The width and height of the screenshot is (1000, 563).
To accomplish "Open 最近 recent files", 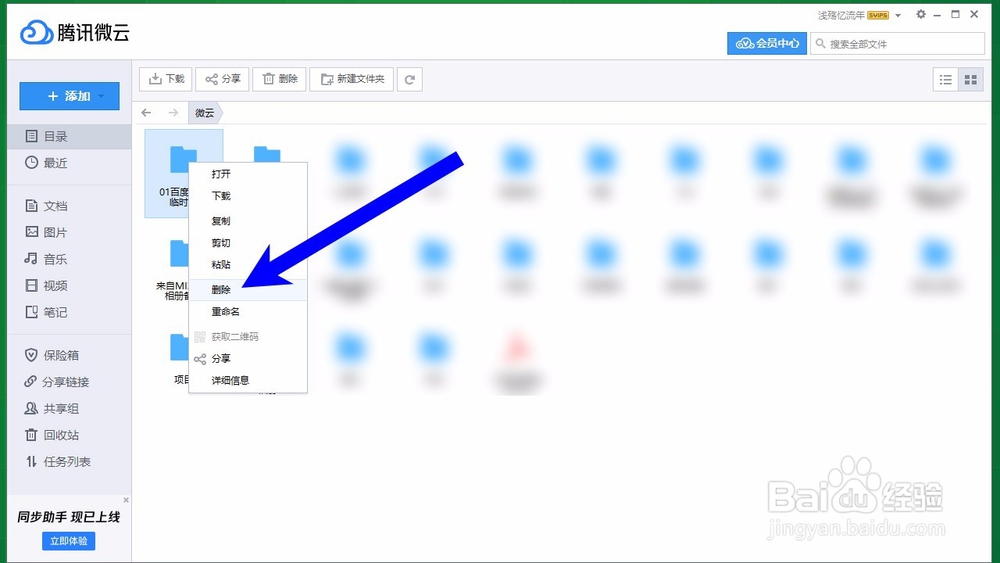I will point(70,163).
